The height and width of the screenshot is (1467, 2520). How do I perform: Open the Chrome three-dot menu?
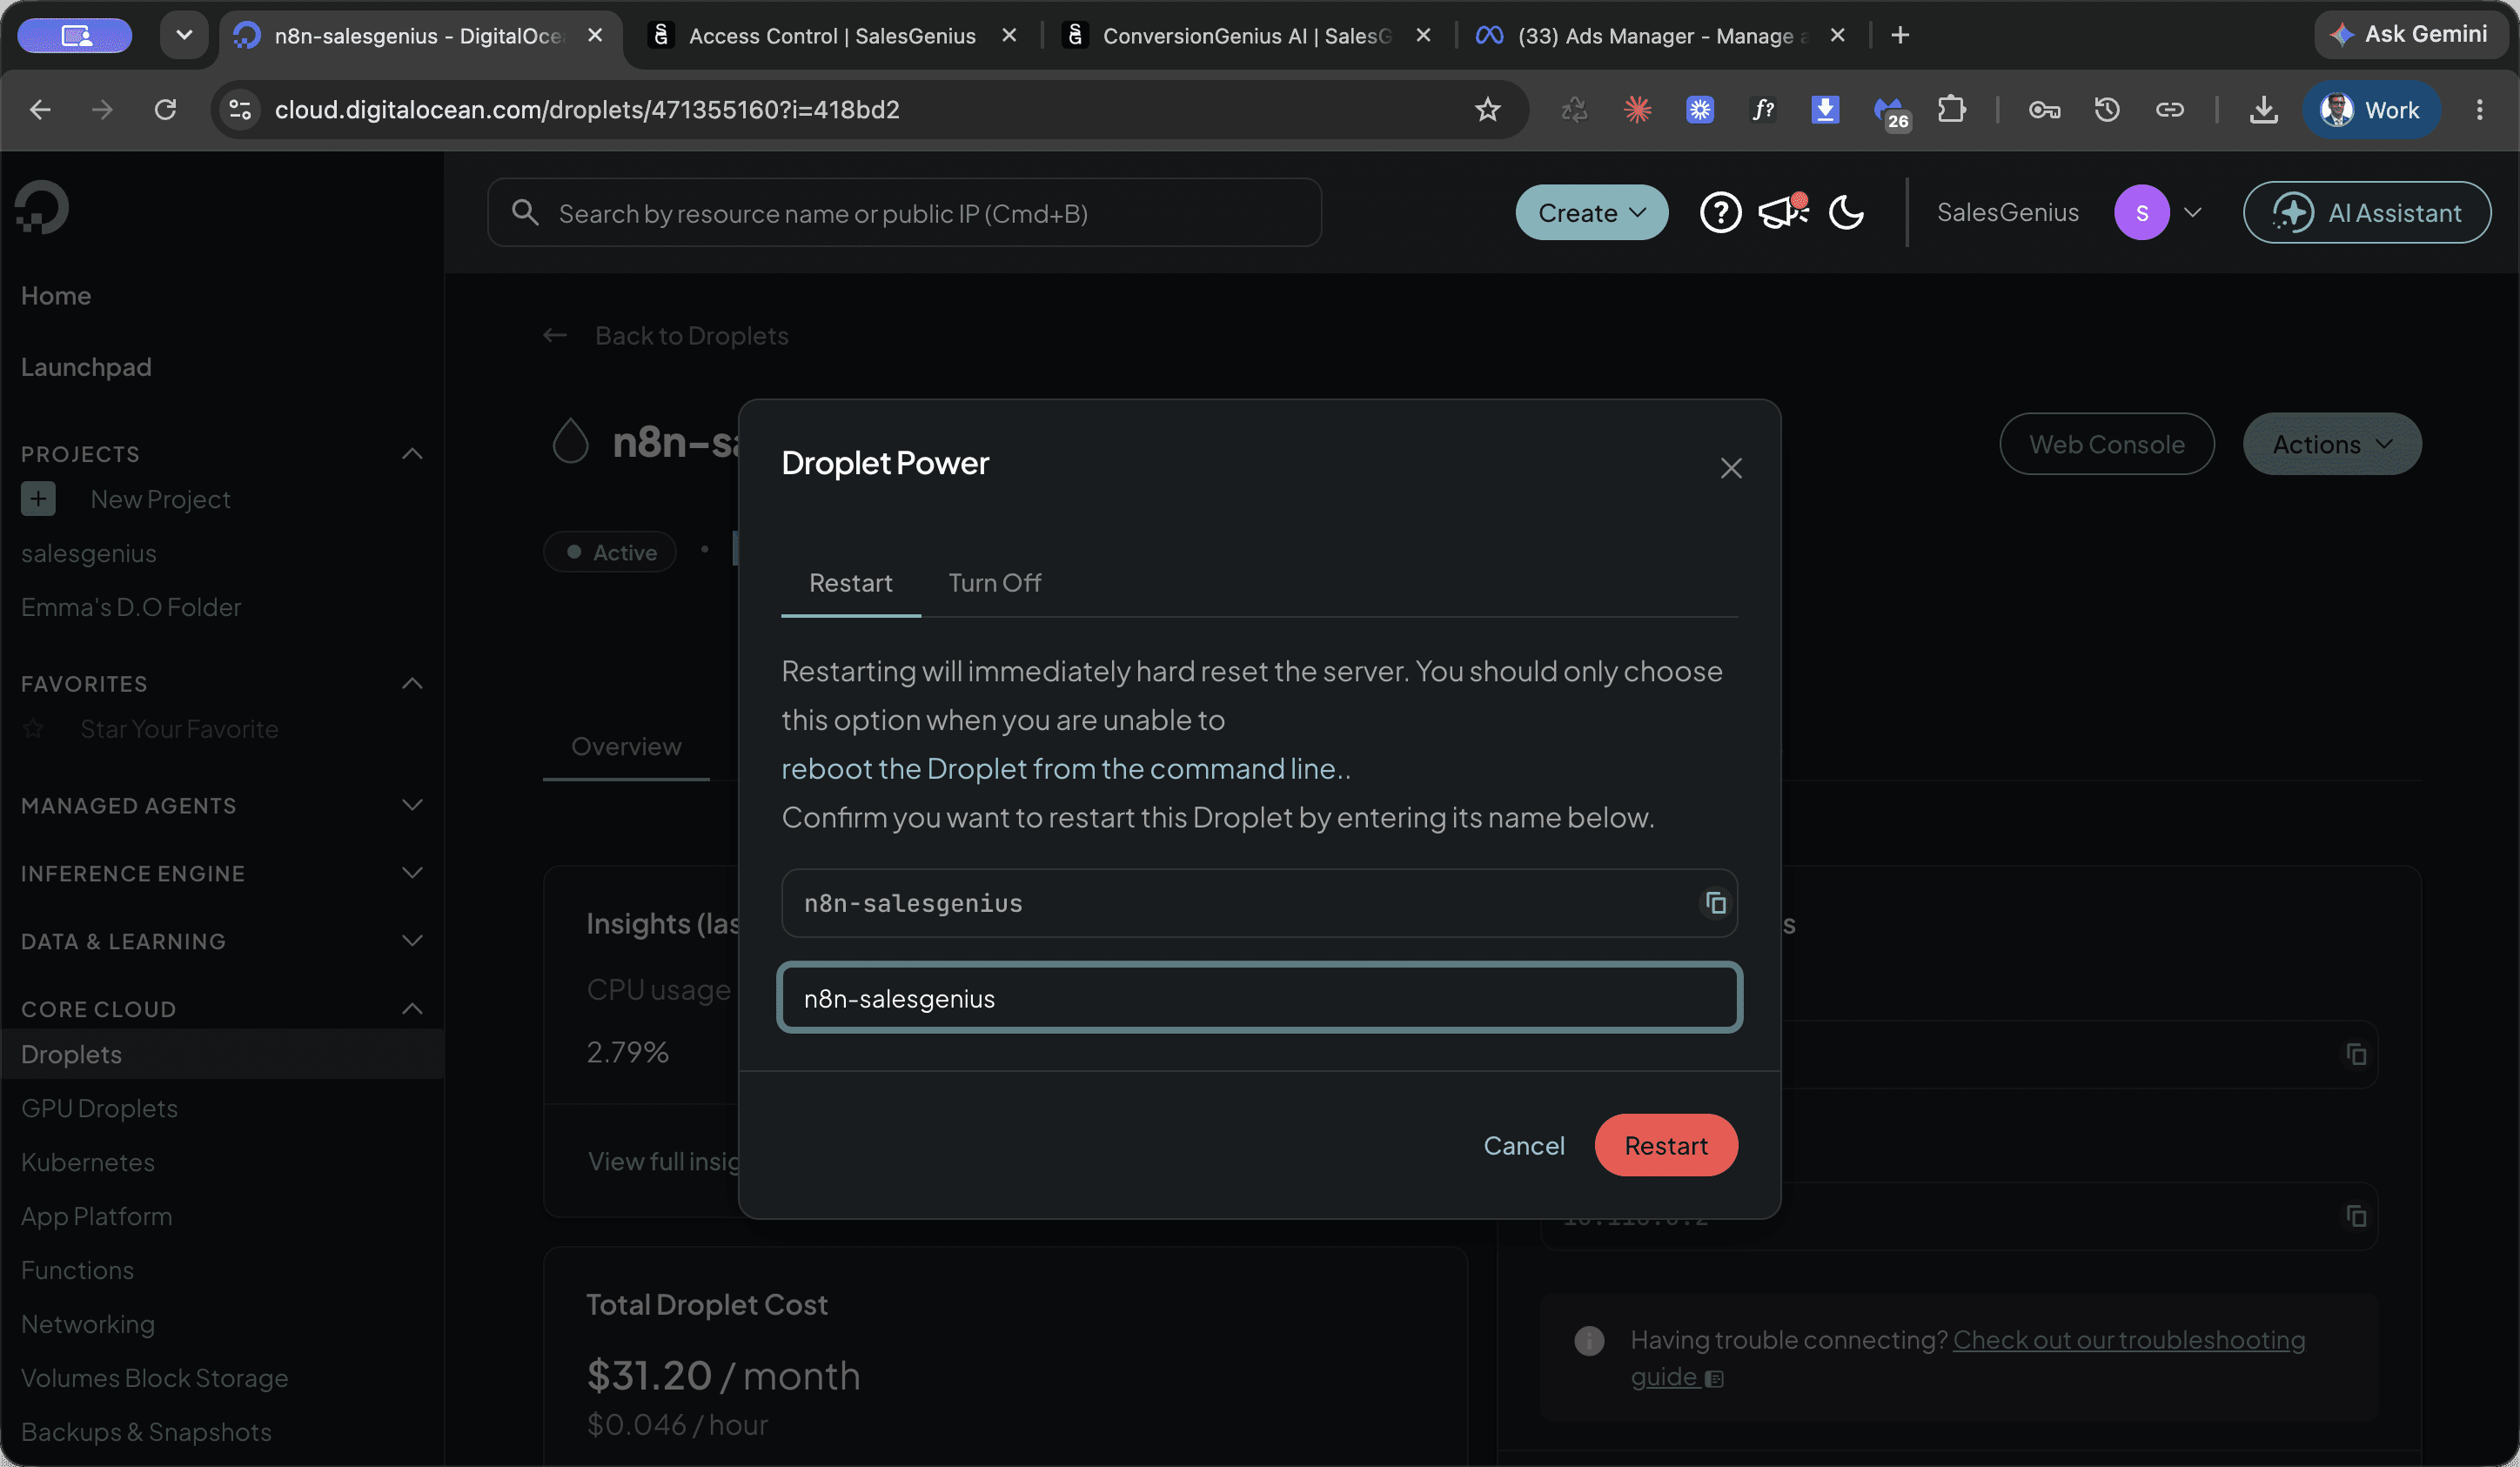[x=2479, y=109]
